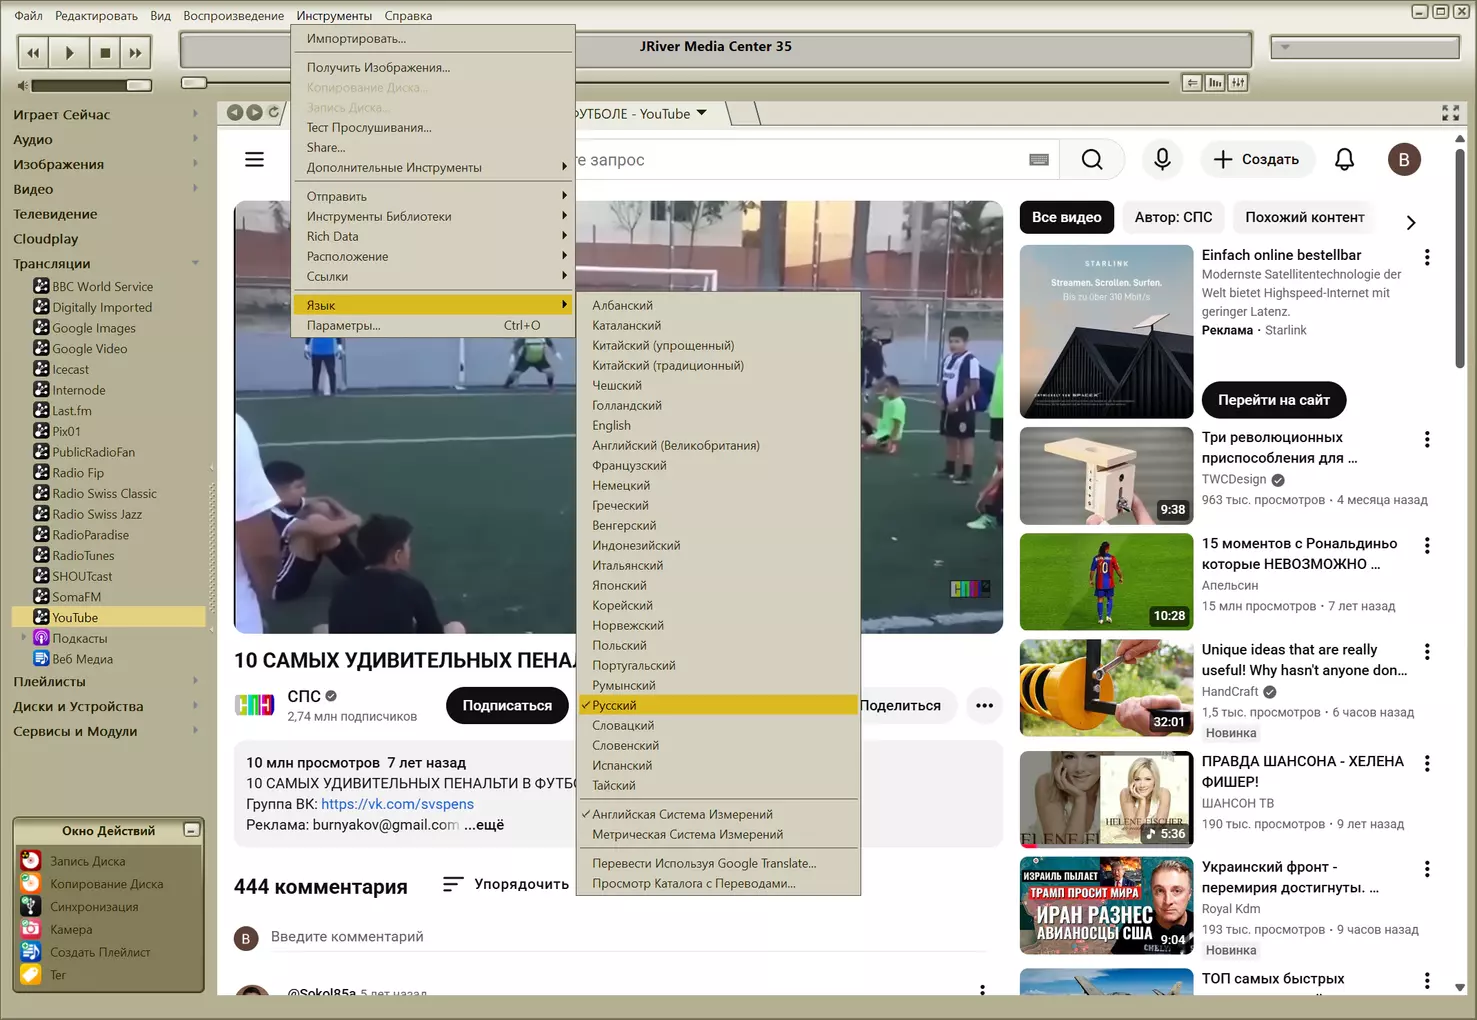Click the voice search microphone icon
The image size is (1477, 1020).
[1162, 159]
